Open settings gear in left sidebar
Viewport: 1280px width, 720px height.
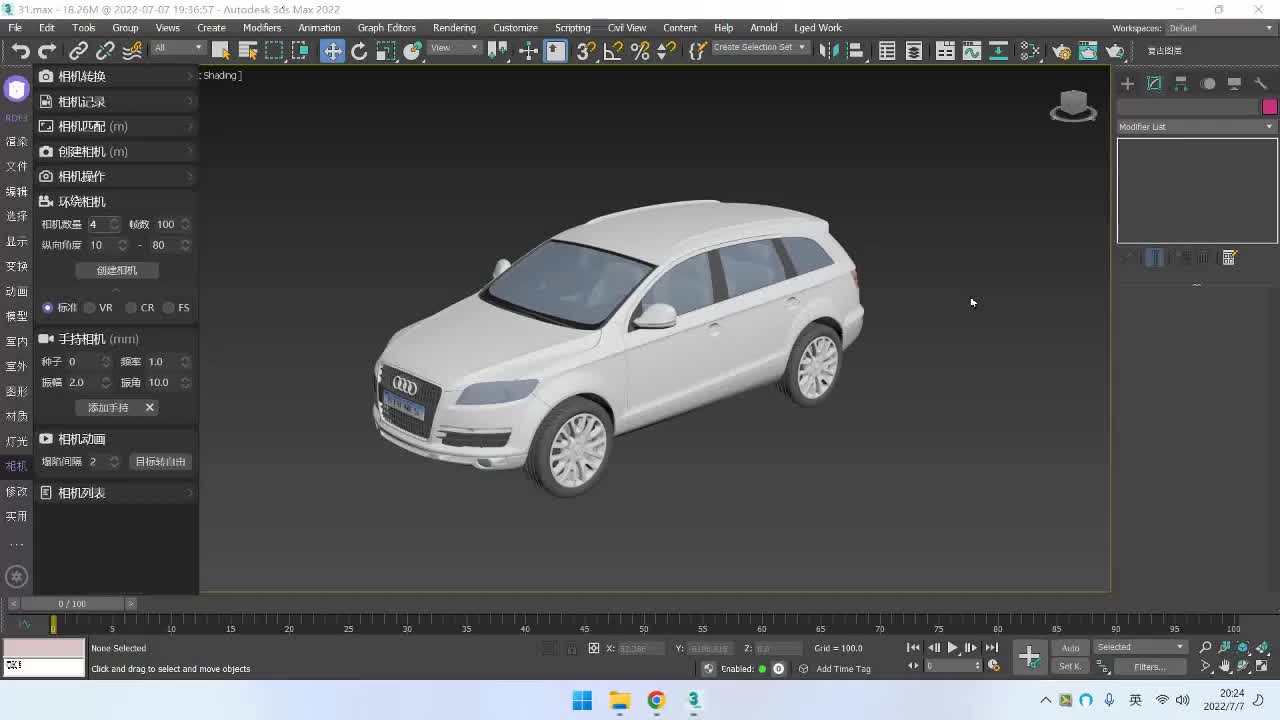point(16,576)
